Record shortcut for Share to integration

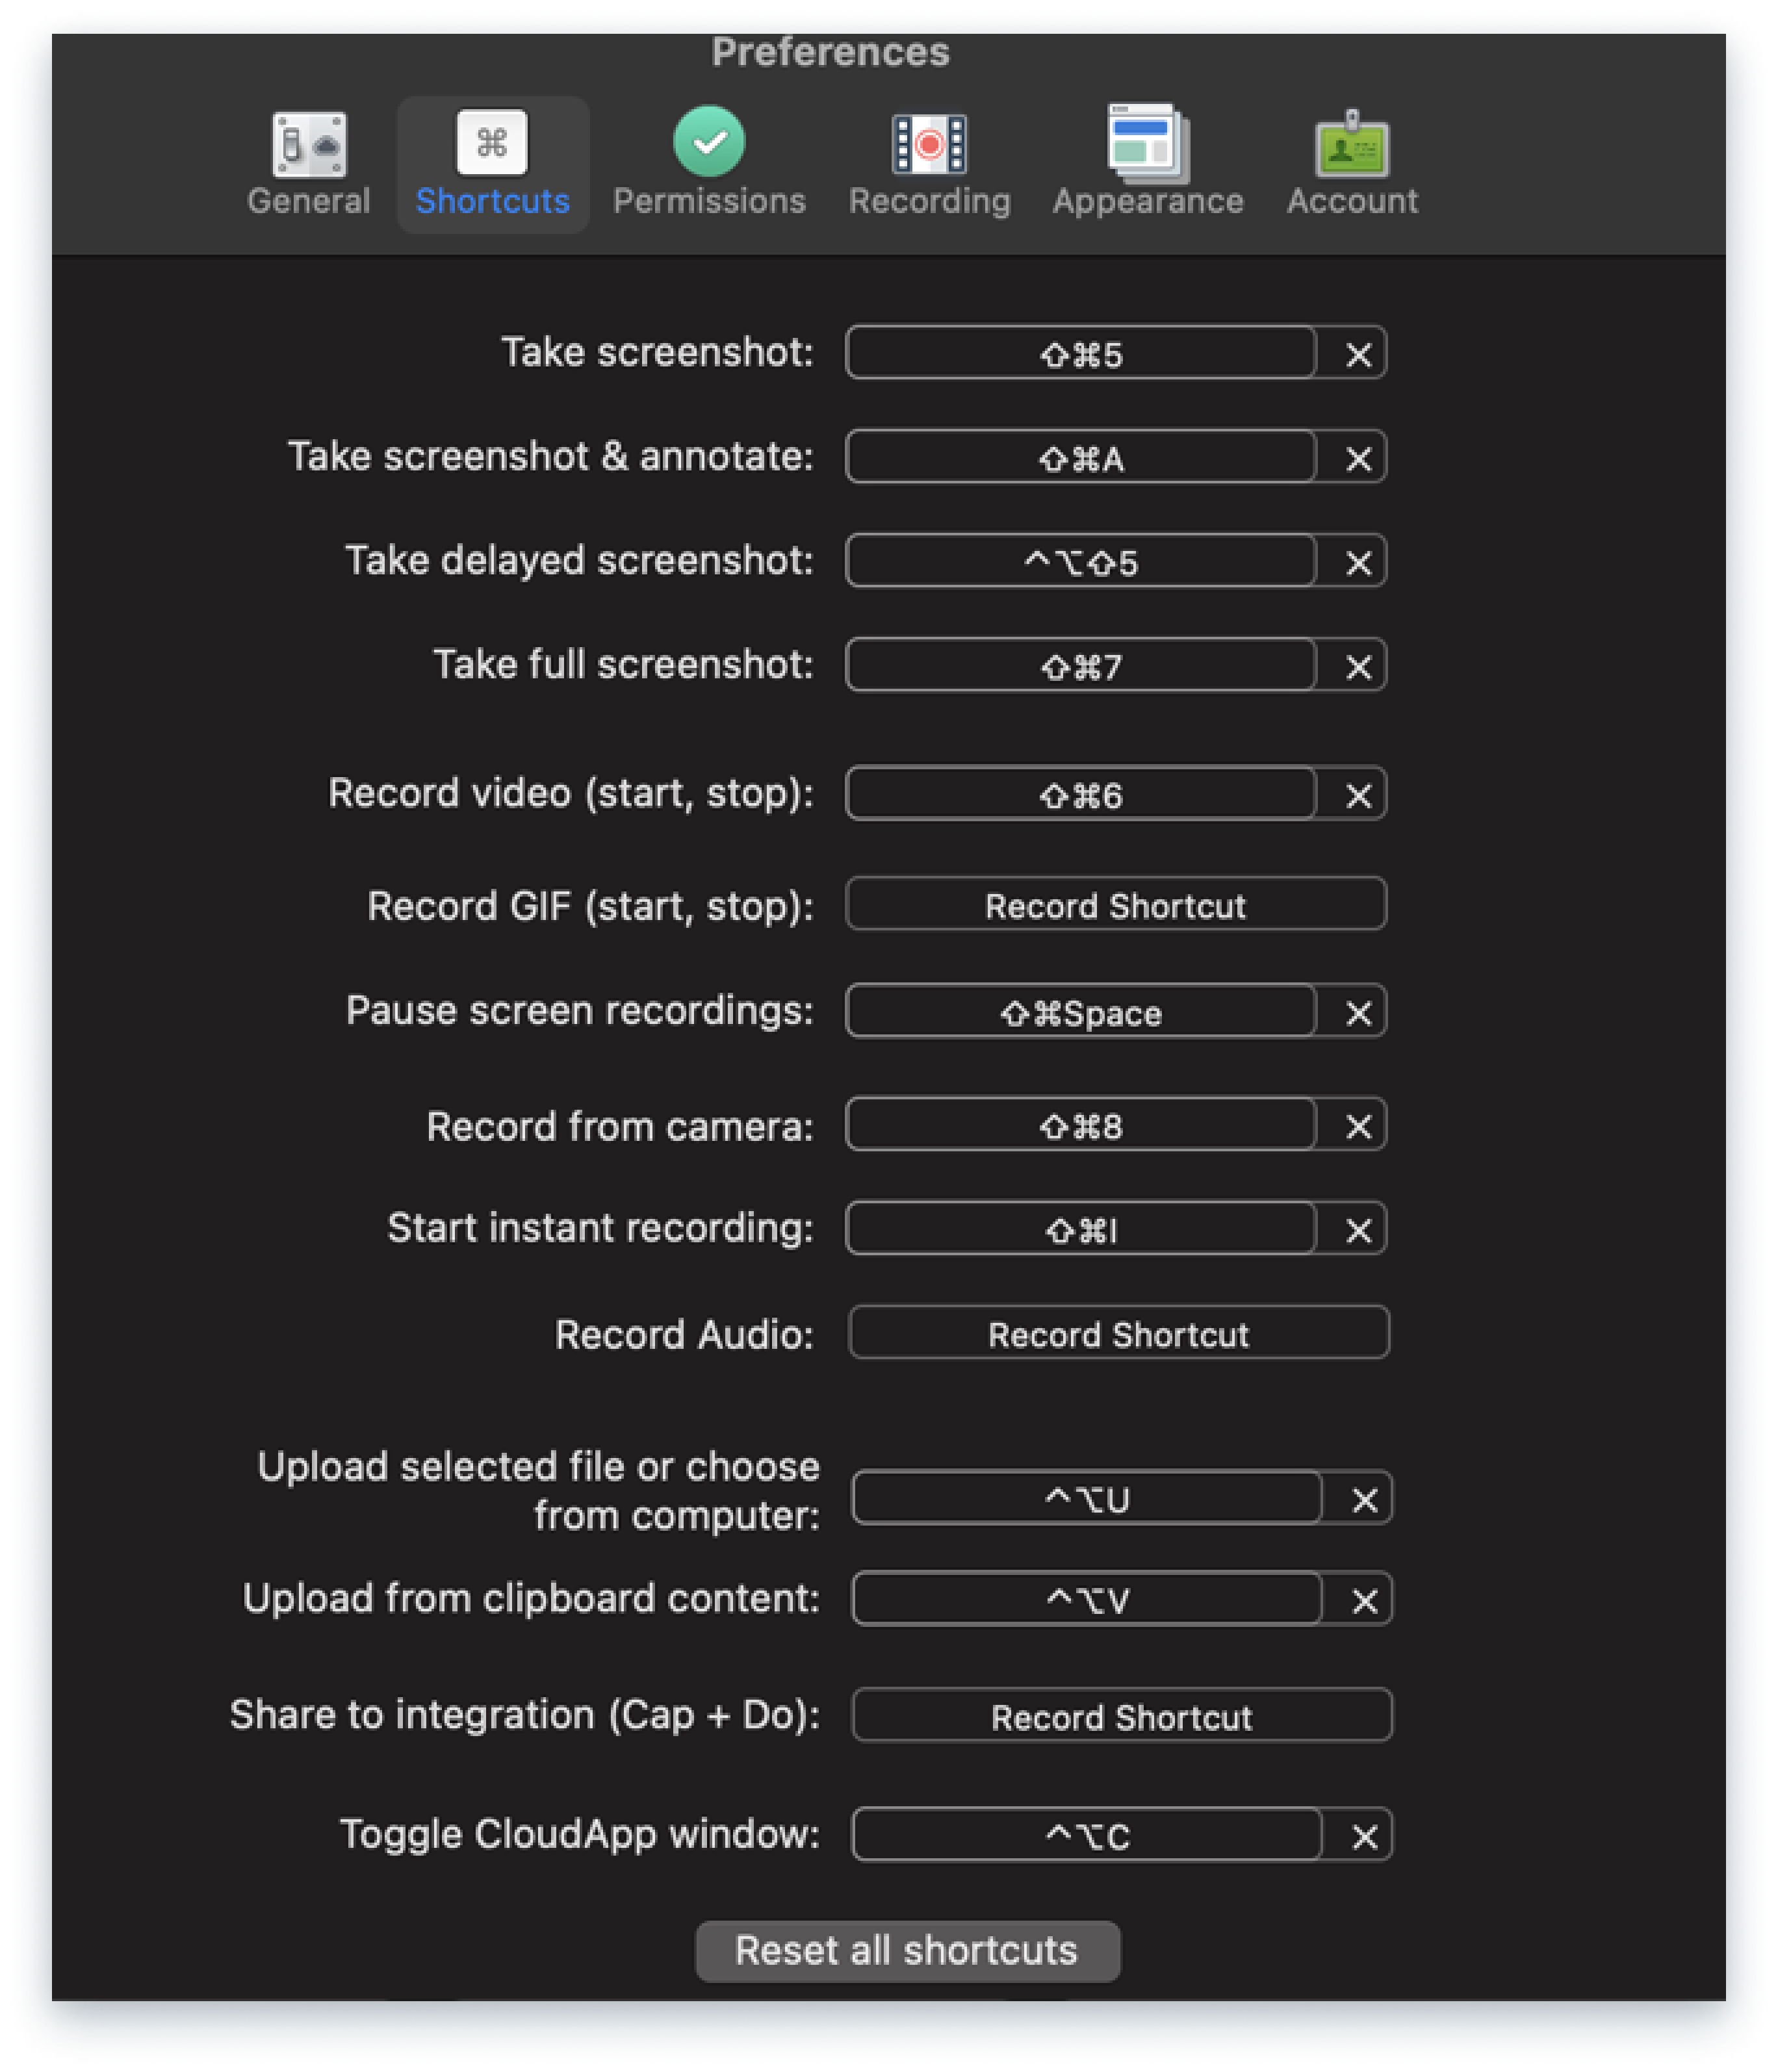click(1121, 1716)
